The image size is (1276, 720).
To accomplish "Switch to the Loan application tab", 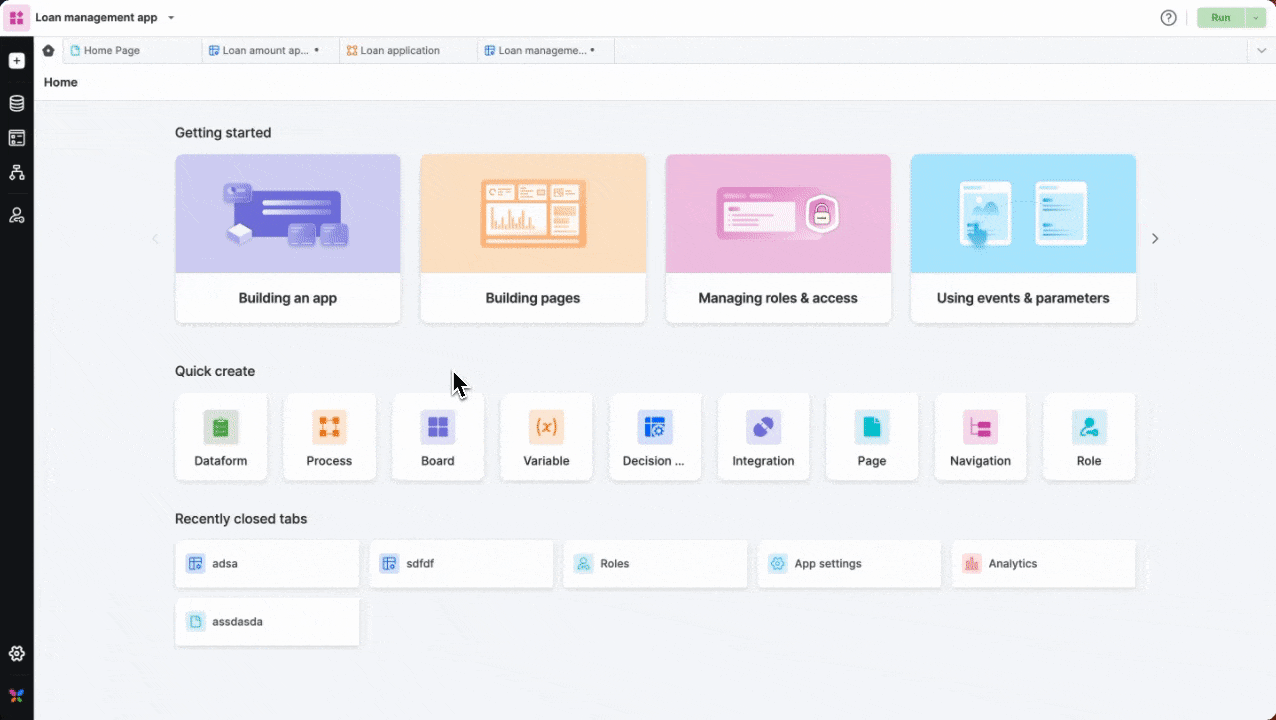I will coord(409,50).
